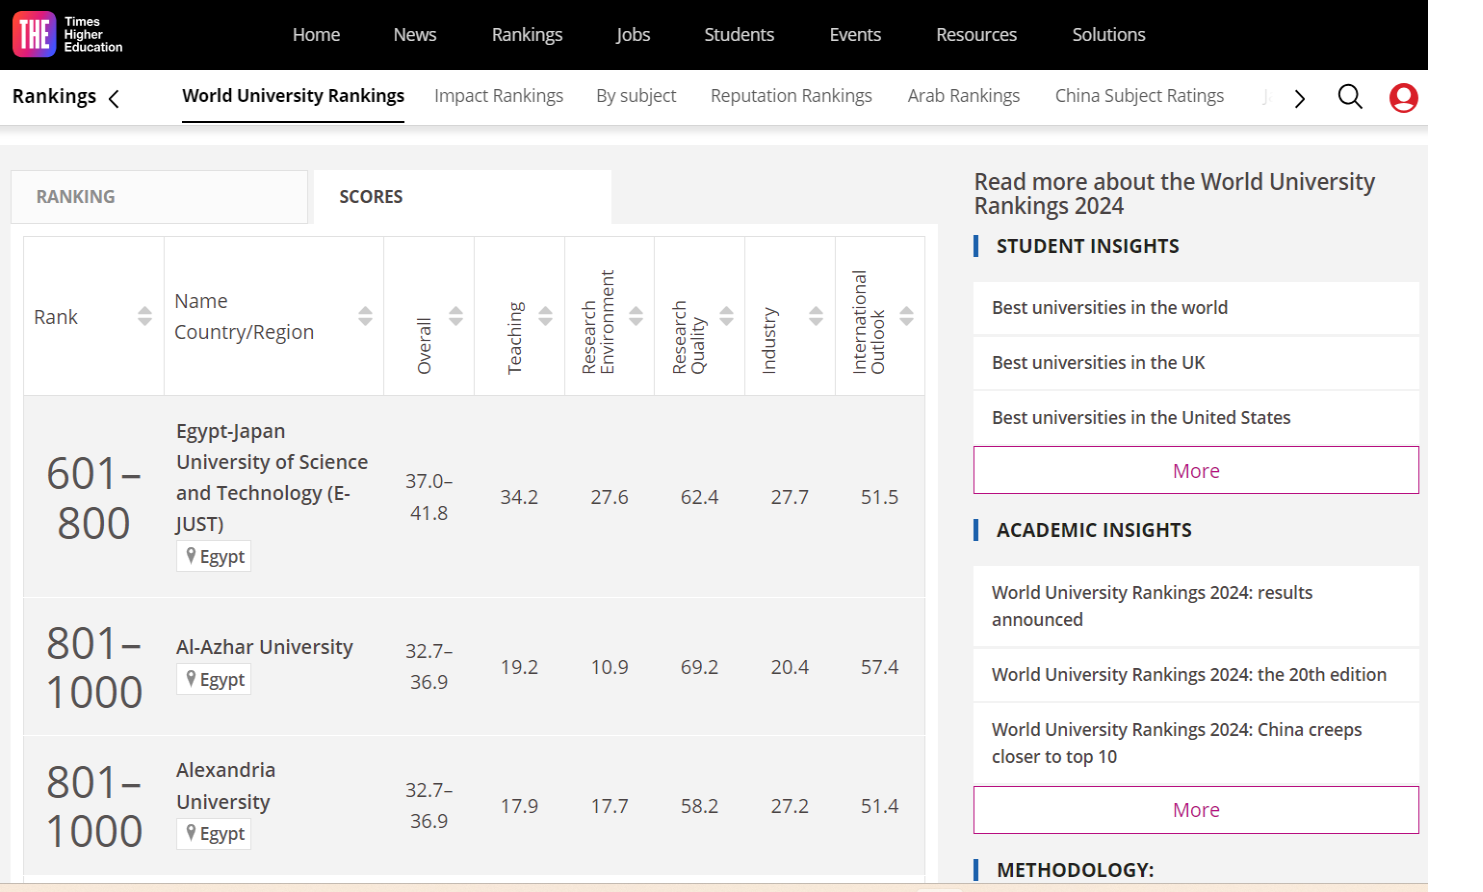Image resolution: width=1483 pixels, height=892 pixels.
Task: Open the Alexandria University link
Action: (x=226, y=786)
